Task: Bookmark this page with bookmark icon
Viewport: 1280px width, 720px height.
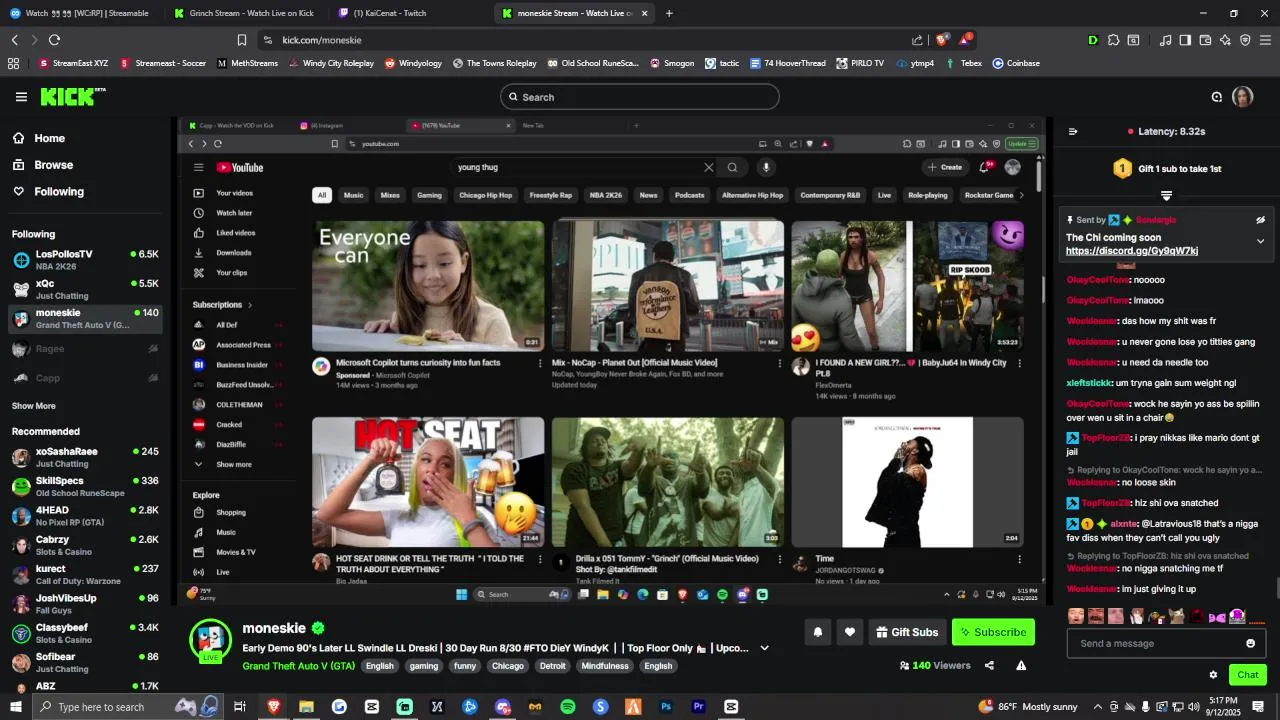Action: 241,40
